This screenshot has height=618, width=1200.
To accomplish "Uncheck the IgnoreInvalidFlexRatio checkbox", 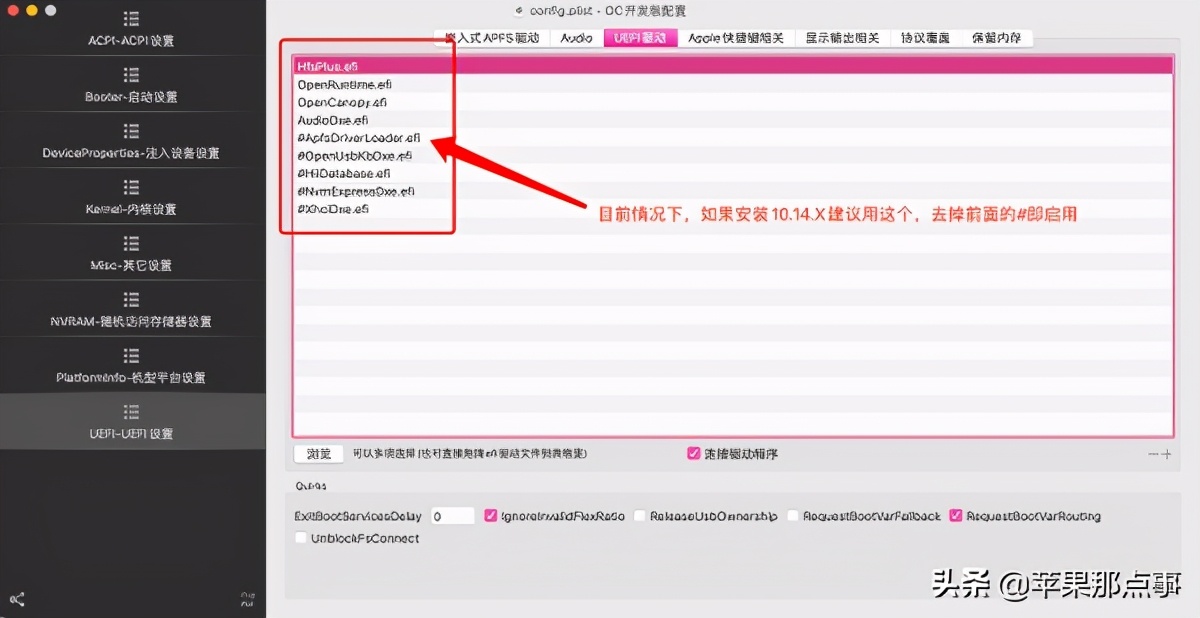I will tap(490, 515).
